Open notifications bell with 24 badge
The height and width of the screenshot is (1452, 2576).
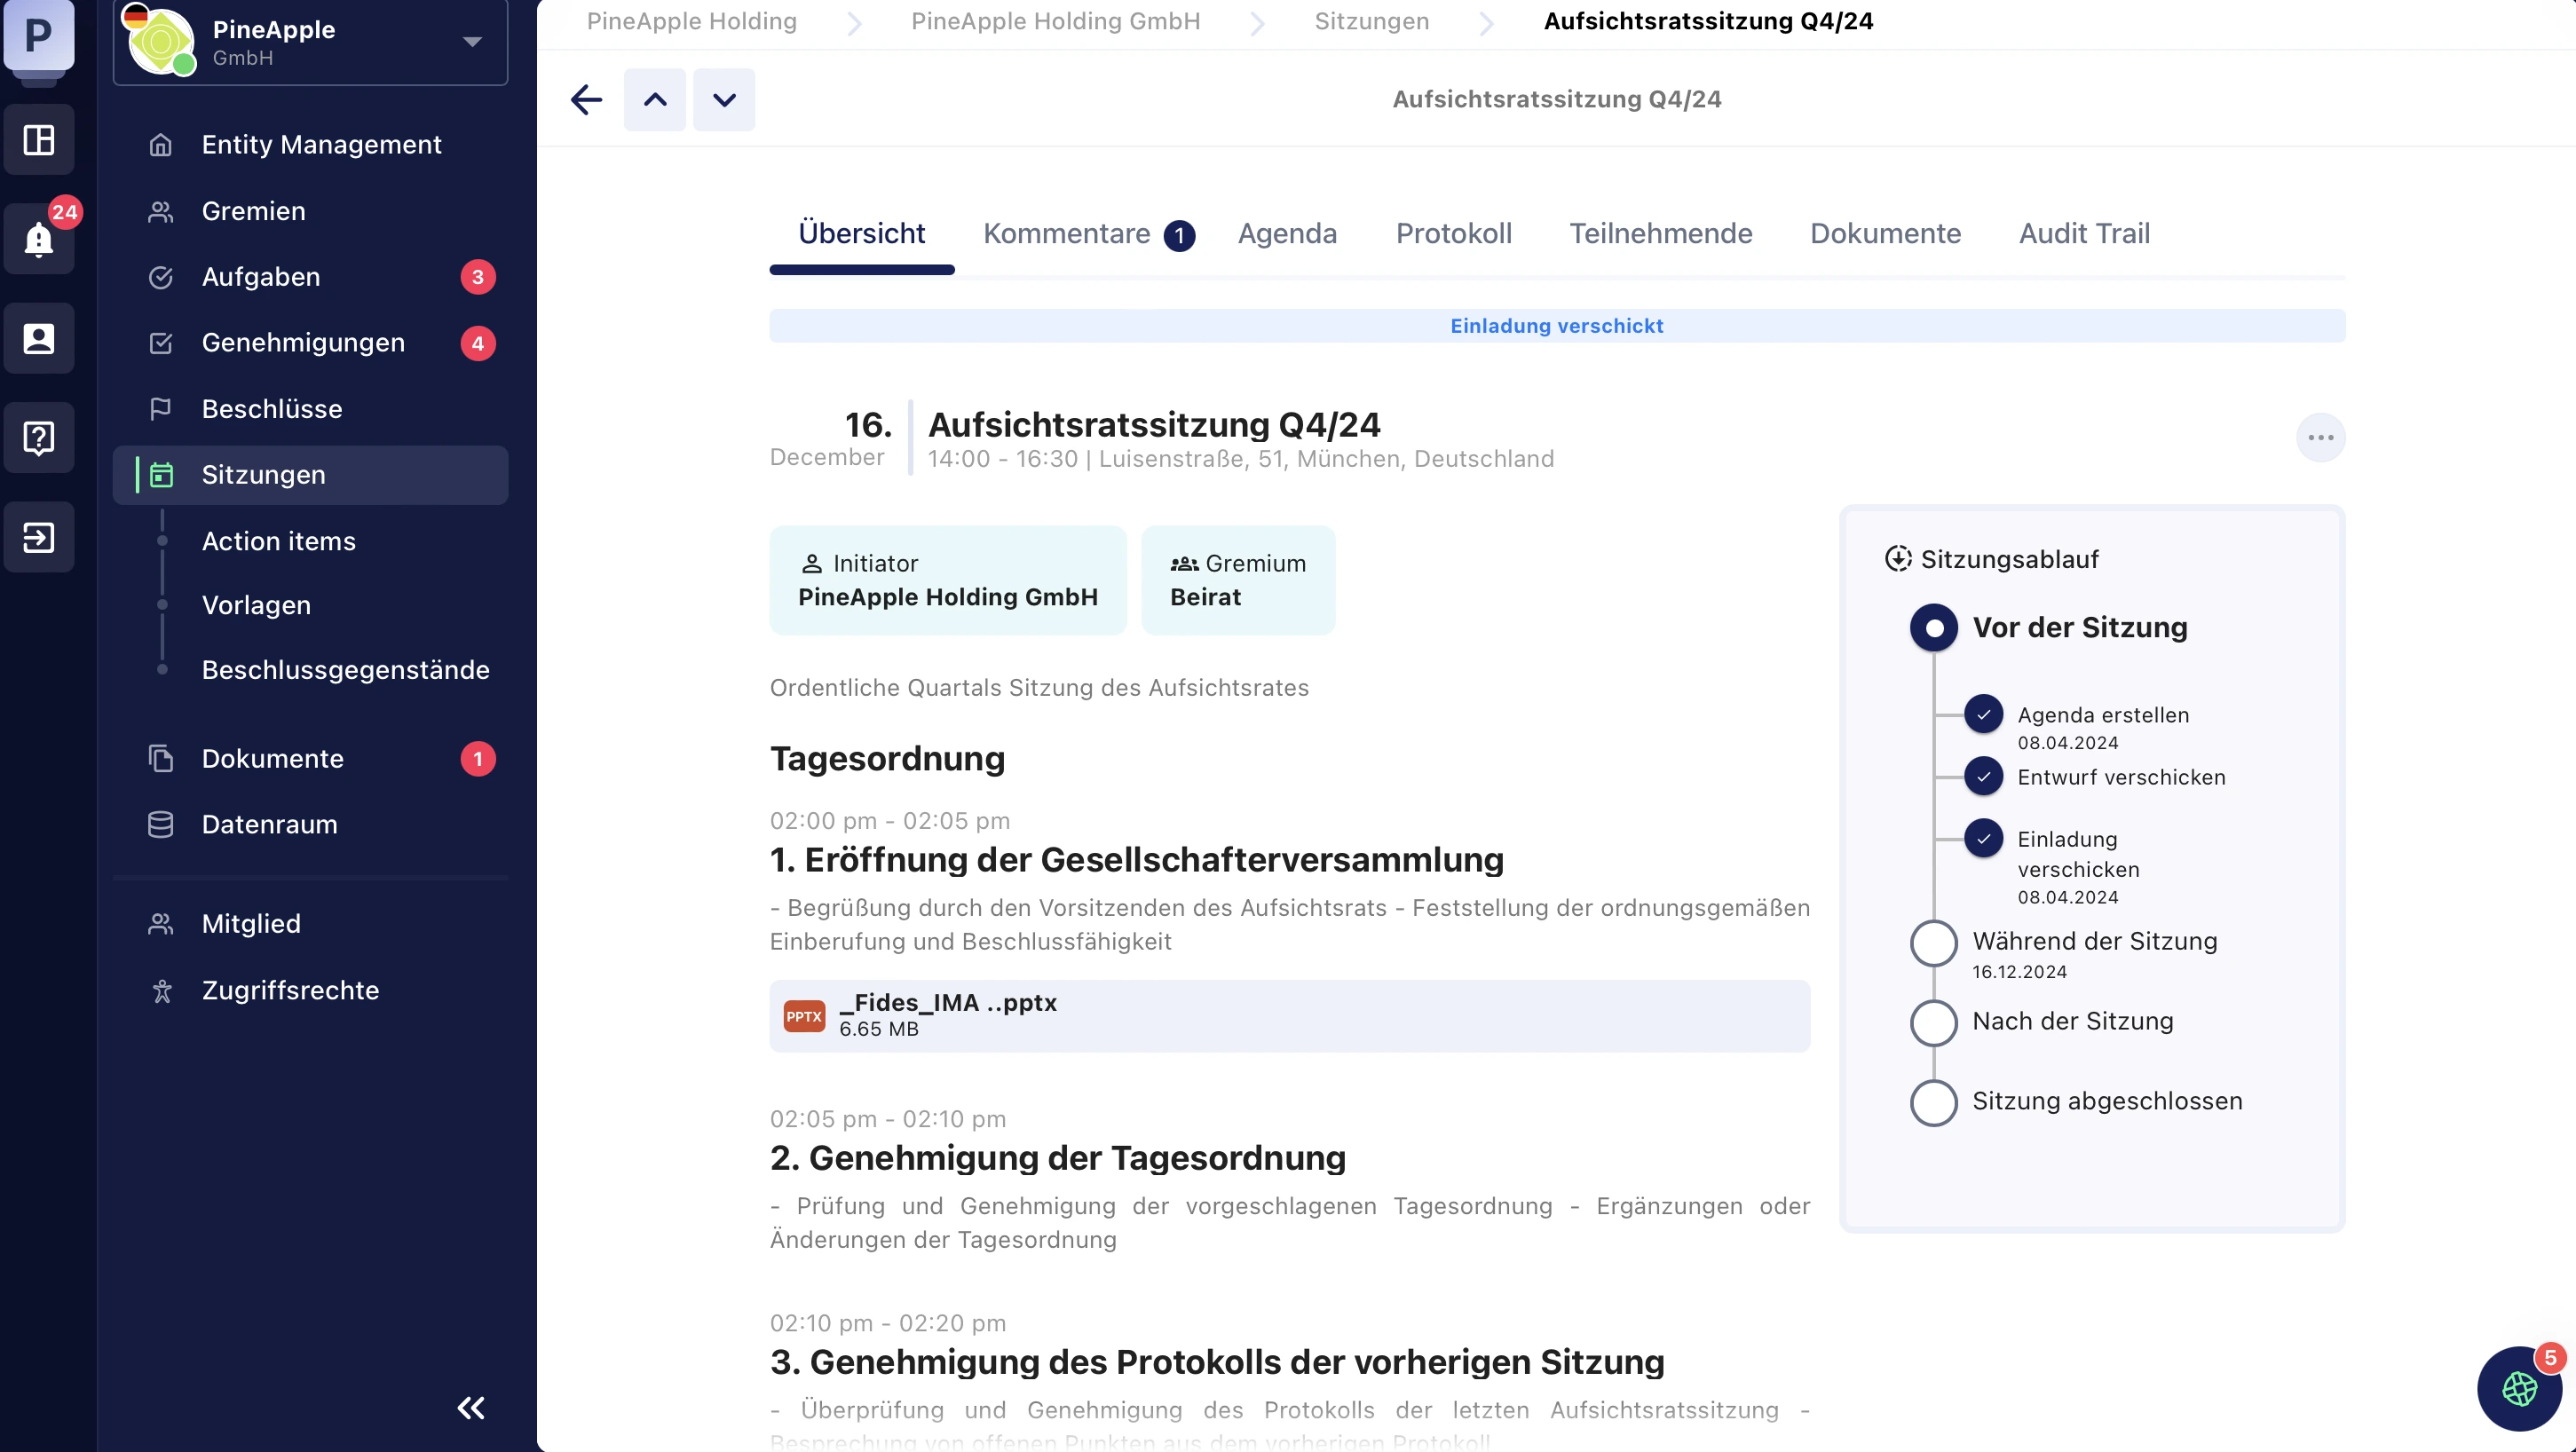[38, 239]
